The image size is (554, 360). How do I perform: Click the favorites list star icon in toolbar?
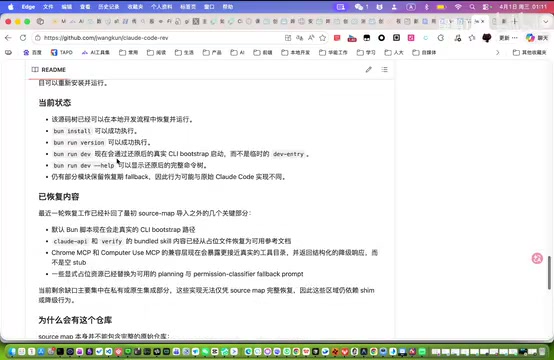tap(472, 38)
